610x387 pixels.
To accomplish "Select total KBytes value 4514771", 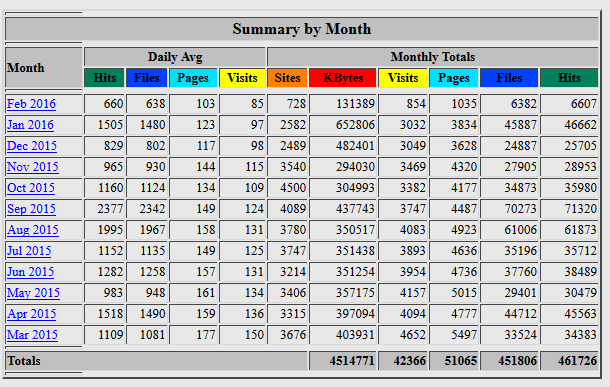I will tap(352, 361).
